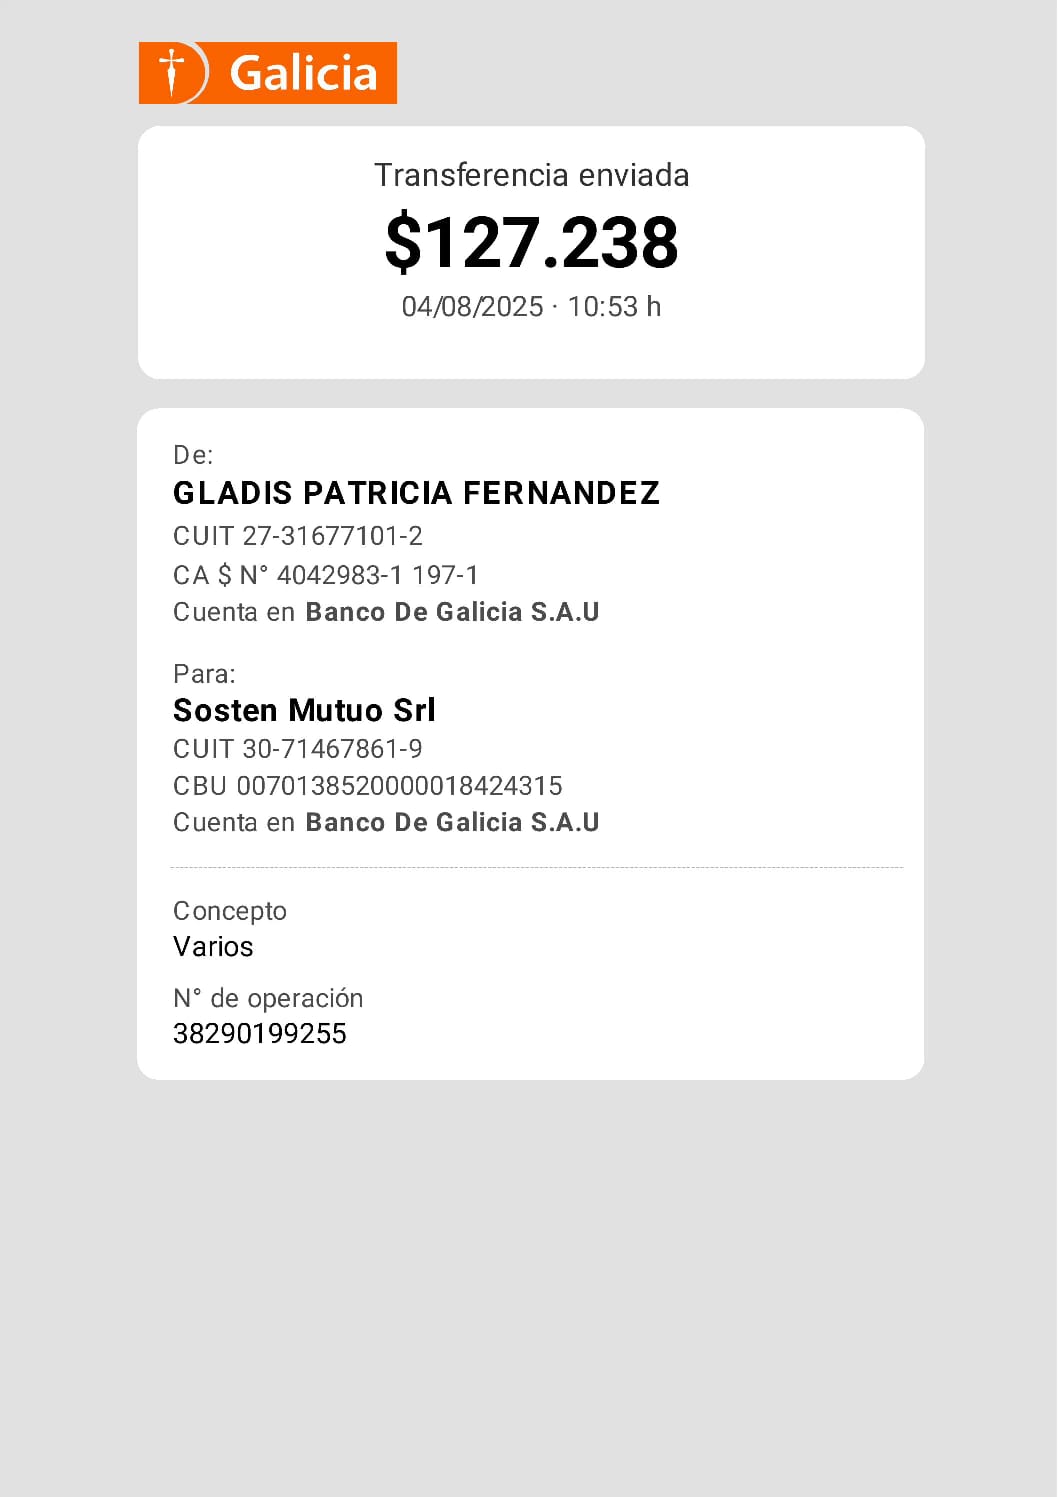
Task: Select the "Transferencia enviada" heading
Action: (531, 175)
